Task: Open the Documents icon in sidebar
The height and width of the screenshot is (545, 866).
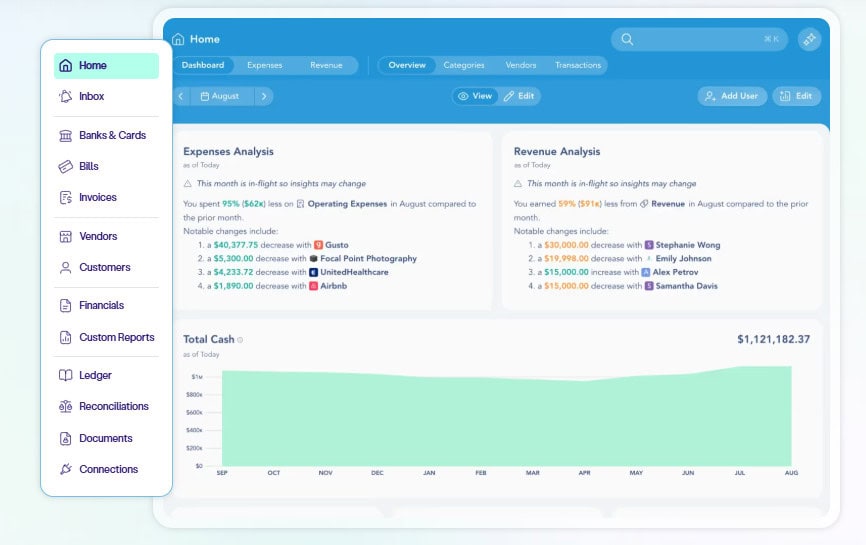Action: click(66, 439)
